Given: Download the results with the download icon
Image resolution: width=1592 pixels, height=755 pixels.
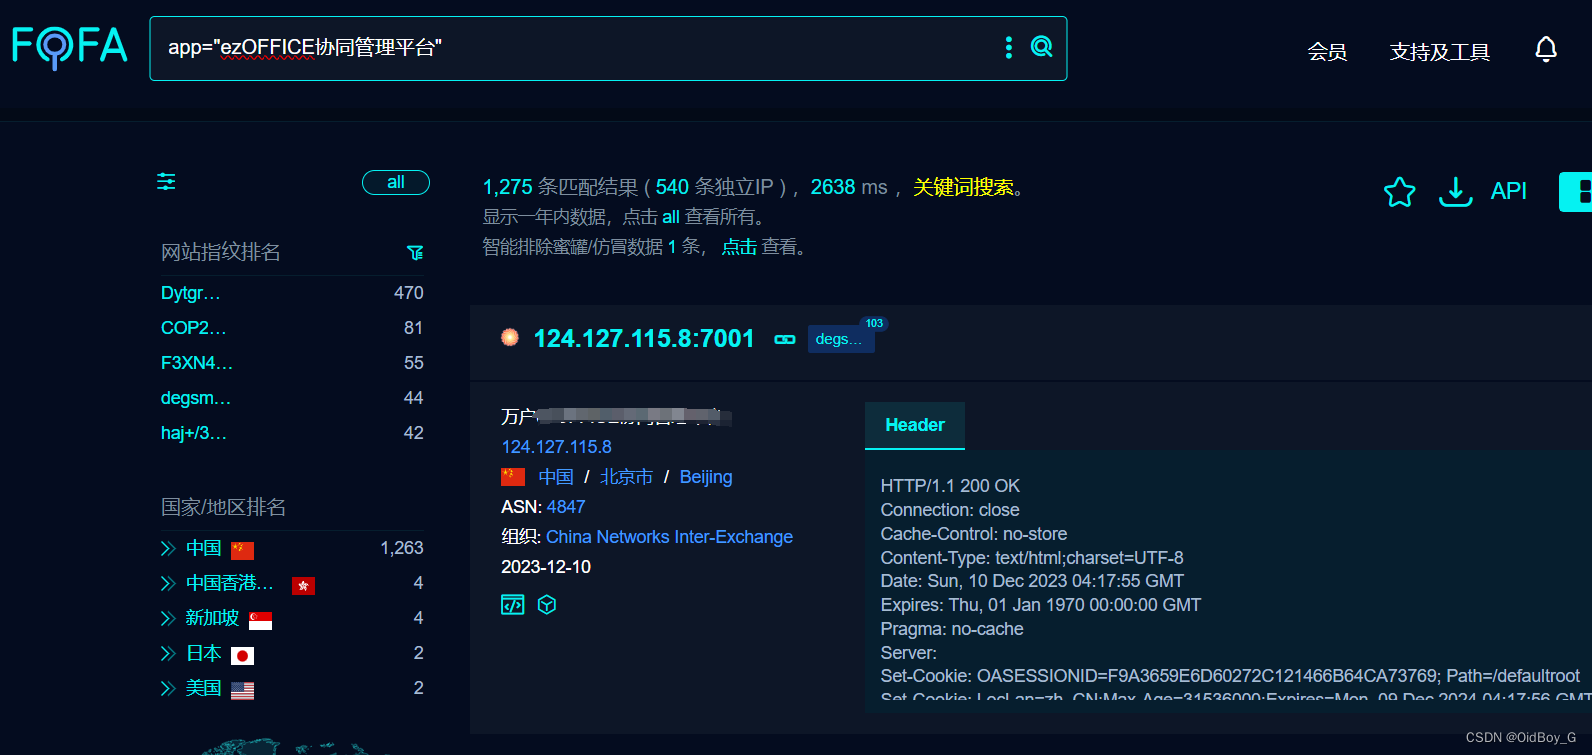Looking at the screenshot, I should [x=1455, y=191].
